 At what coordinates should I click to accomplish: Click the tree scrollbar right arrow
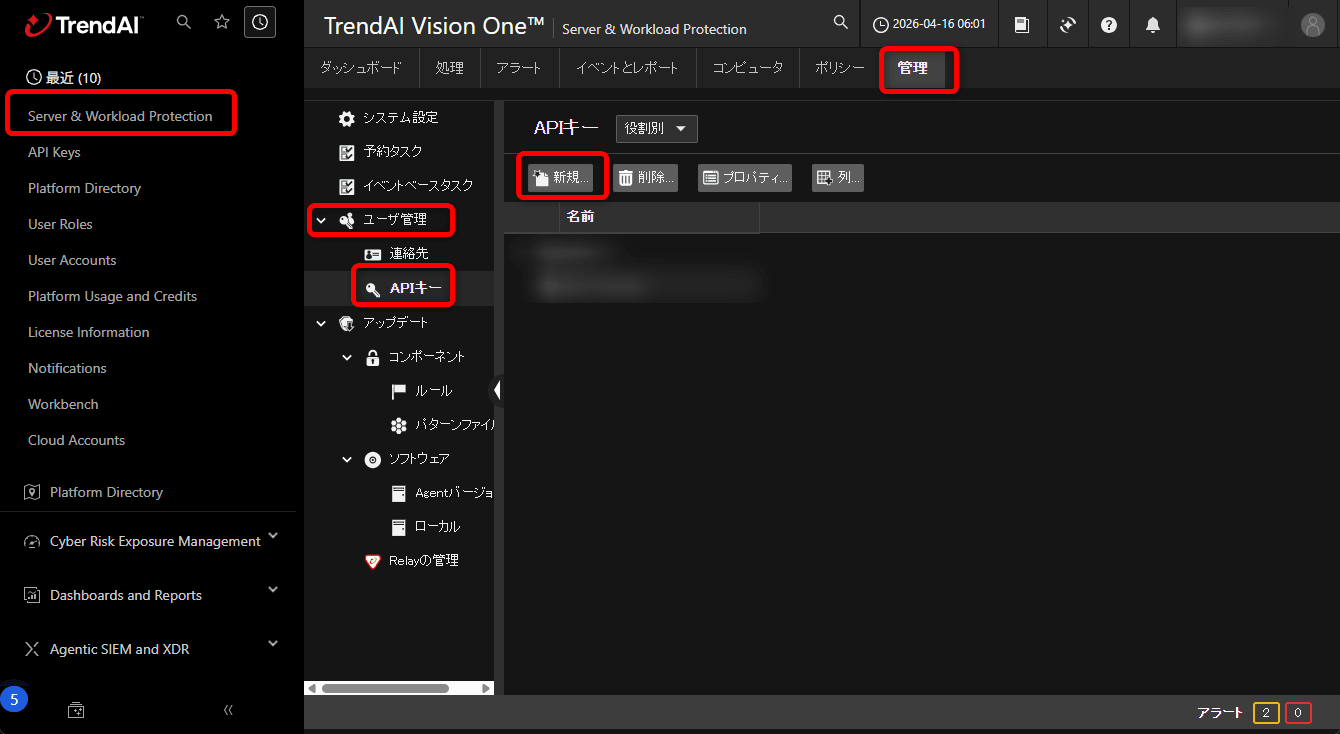point(487,688)
